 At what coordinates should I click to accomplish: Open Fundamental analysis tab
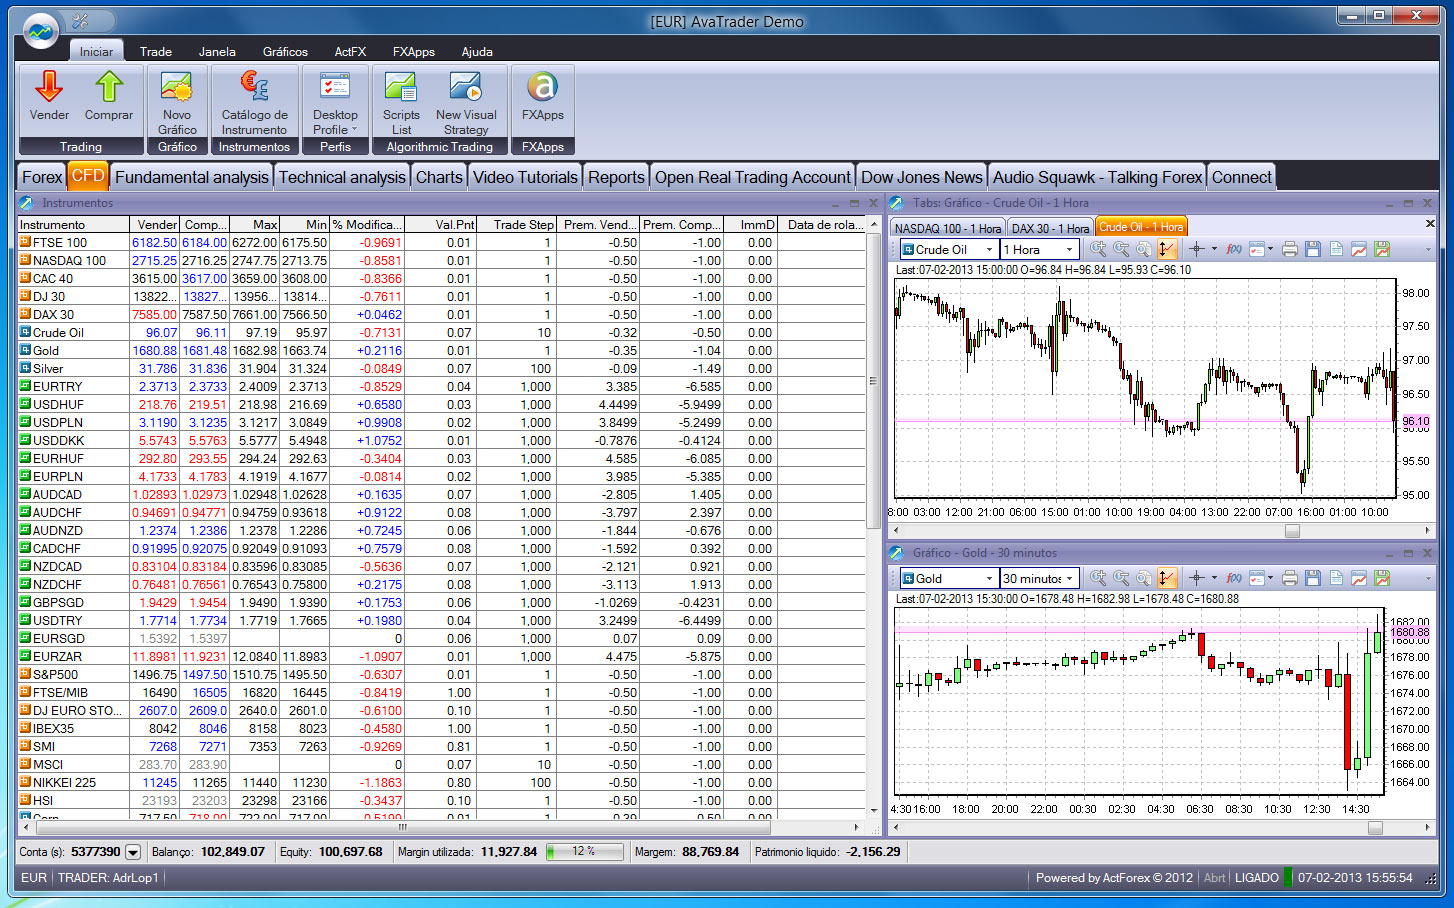(x=191, y=177)
